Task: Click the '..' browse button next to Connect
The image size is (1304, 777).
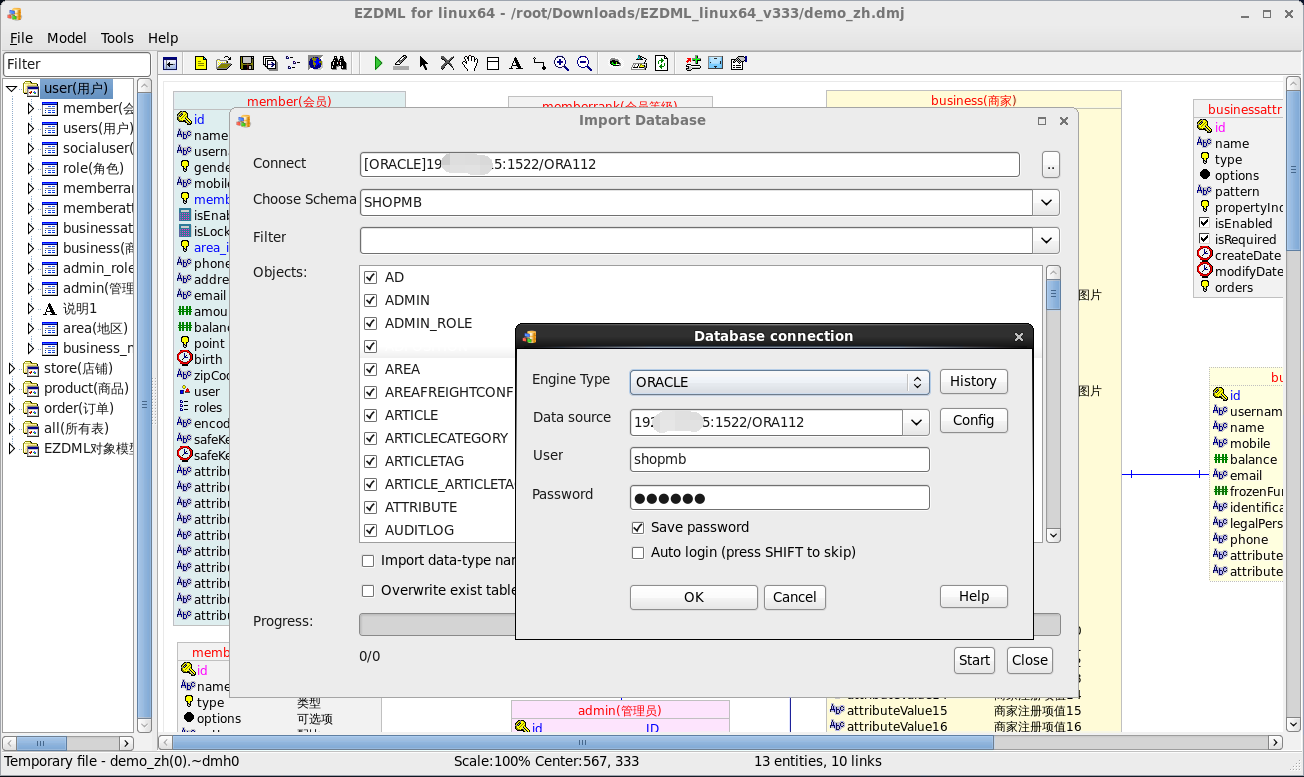Action: tap(1050, 165)
